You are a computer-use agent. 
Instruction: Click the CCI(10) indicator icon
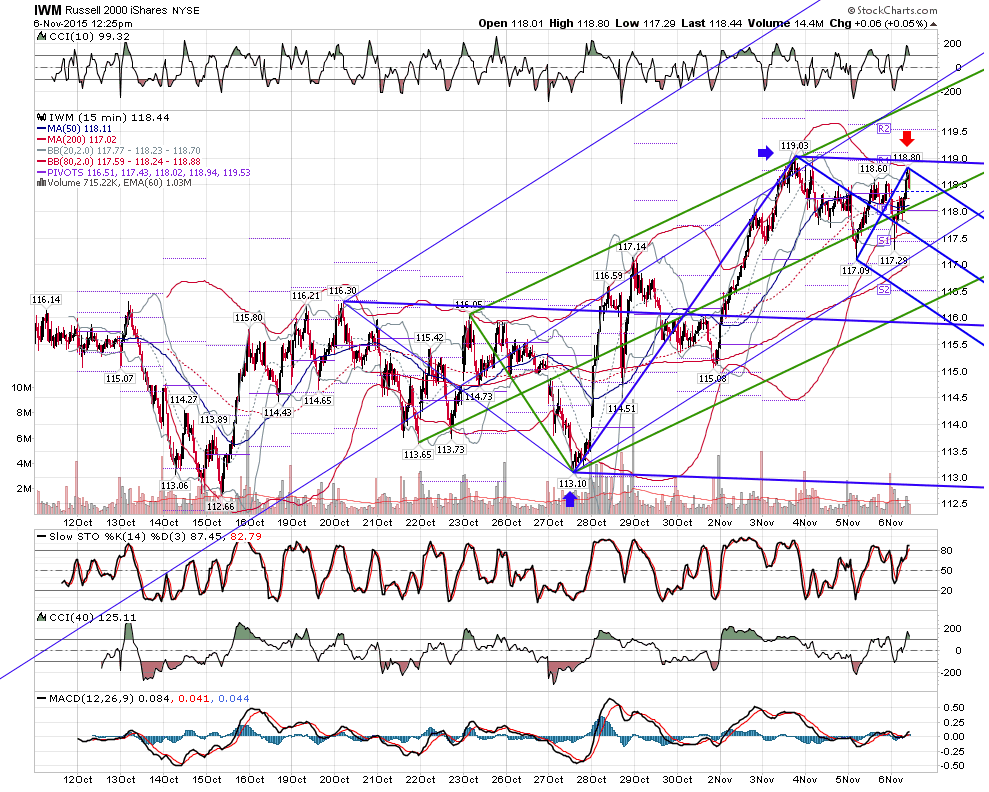pyautogui.click(x=42, y=37)
